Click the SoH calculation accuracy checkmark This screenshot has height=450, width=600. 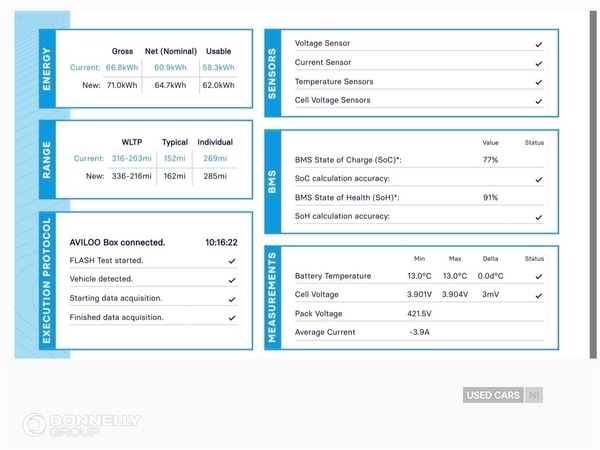(x=538, y=216)
